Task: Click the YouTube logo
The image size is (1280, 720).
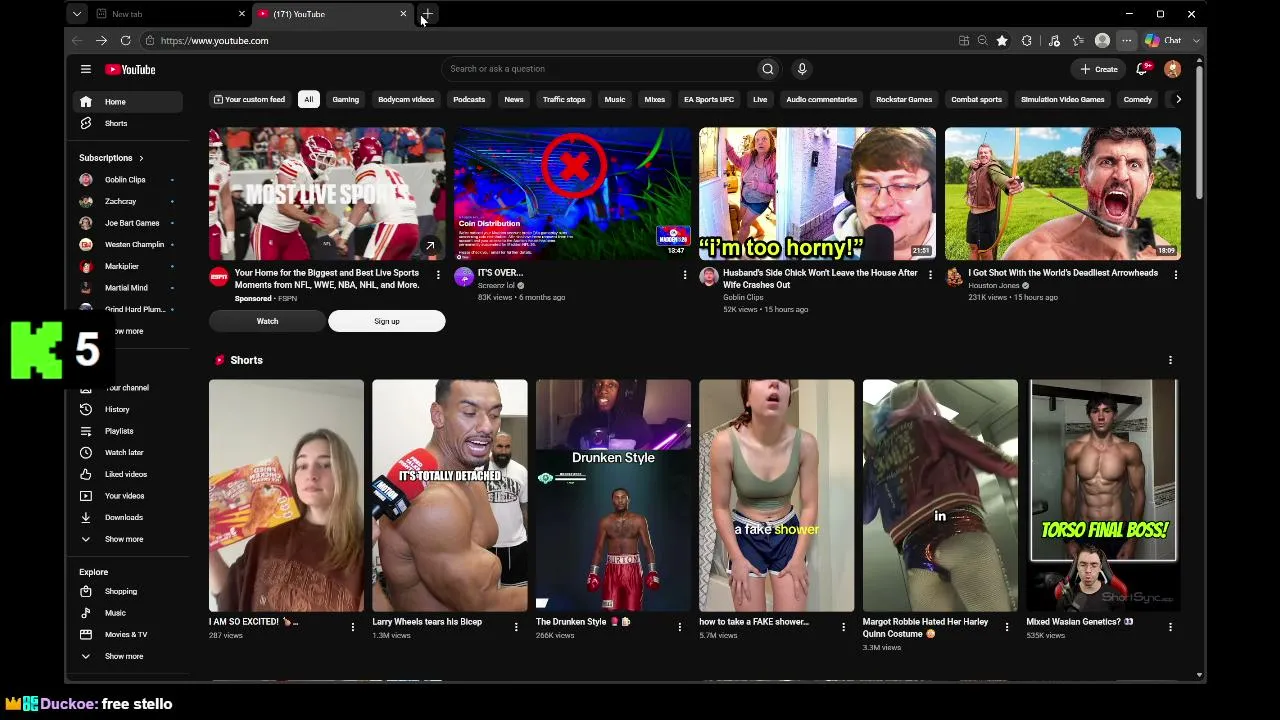Action: click(130, 69)
